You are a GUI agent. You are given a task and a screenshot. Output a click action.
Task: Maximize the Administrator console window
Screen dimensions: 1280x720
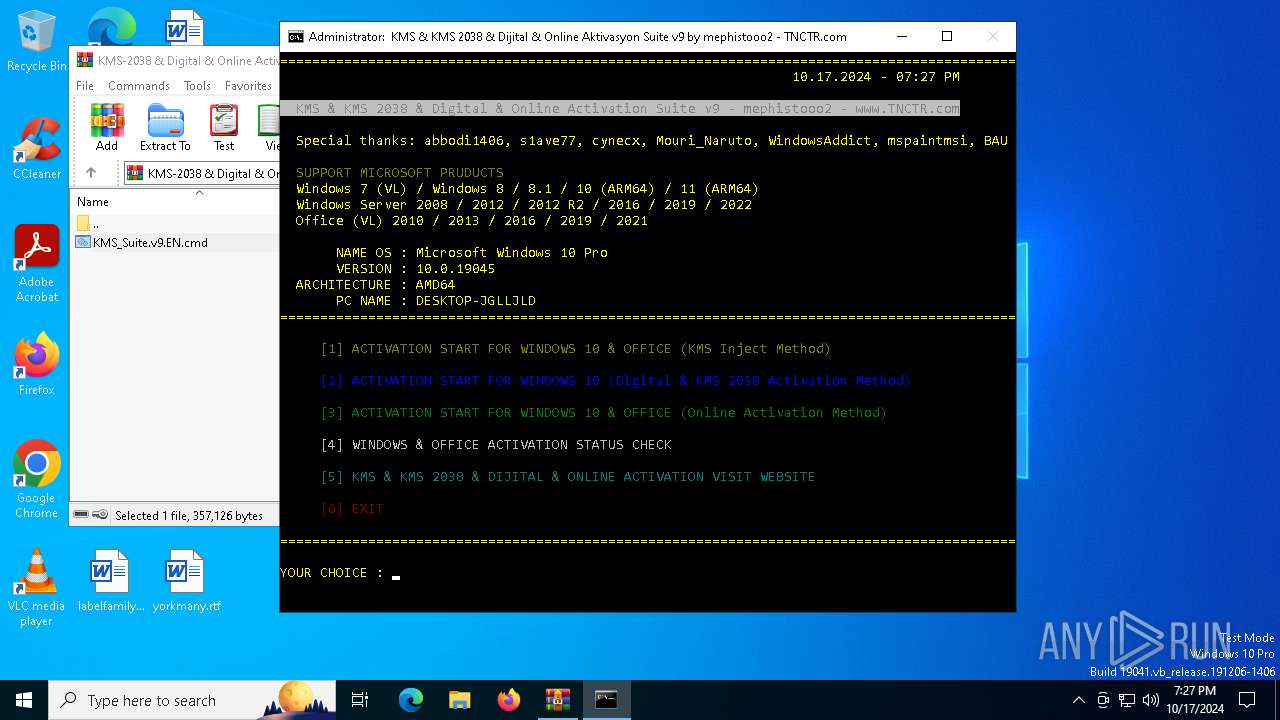coord(947,36)
